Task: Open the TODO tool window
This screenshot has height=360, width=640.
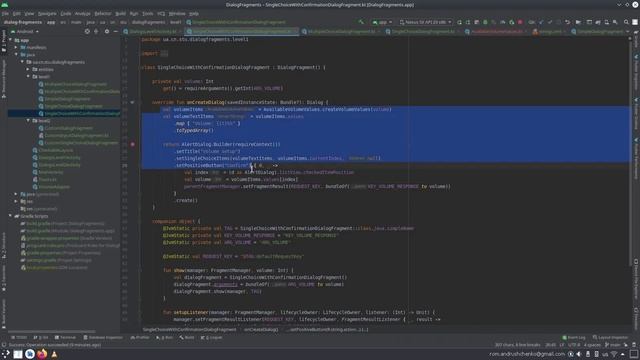Action: click(x=19, y=338)
